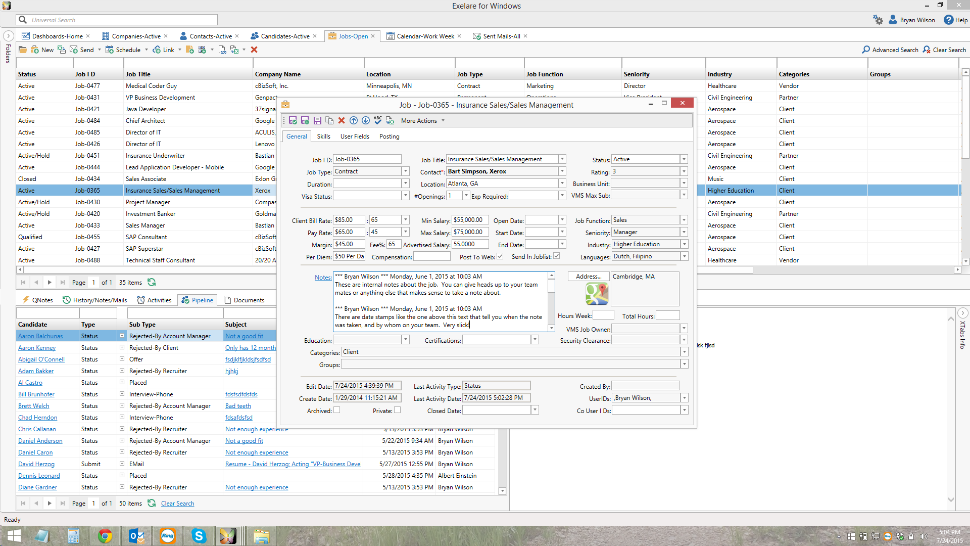Image resolution: width=970 pixels, height=546 pixels.
Task: Click the Min Salary input field
Action: coord(472,219)
